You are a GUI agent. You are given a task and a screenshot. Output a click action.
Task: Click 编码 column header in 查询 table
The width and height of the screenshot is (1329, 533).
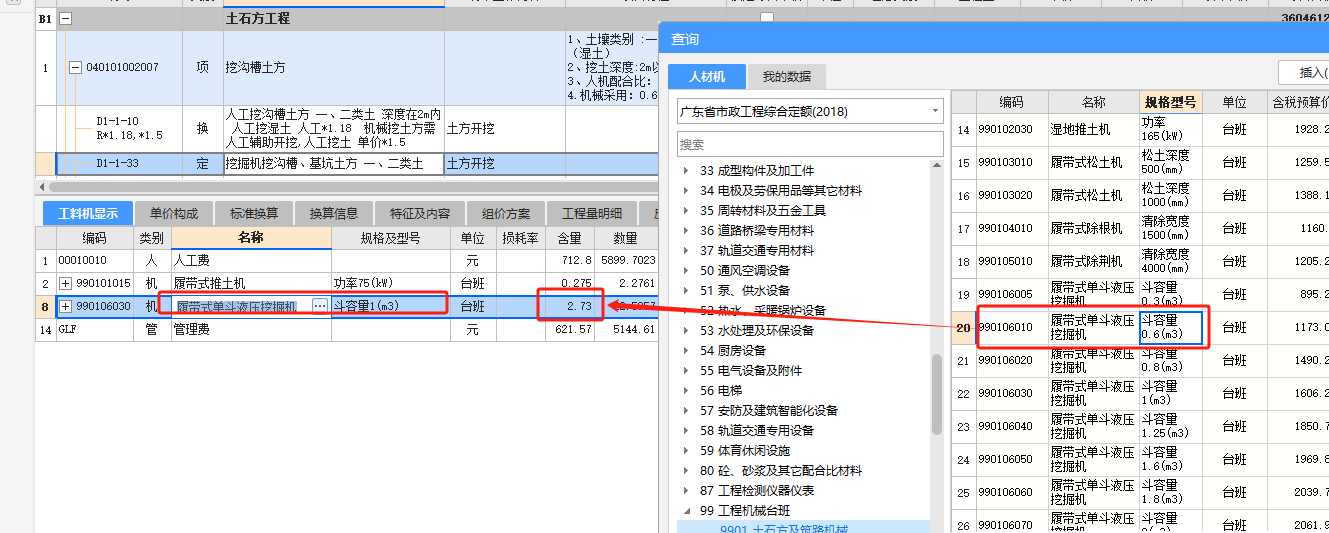1011,102
